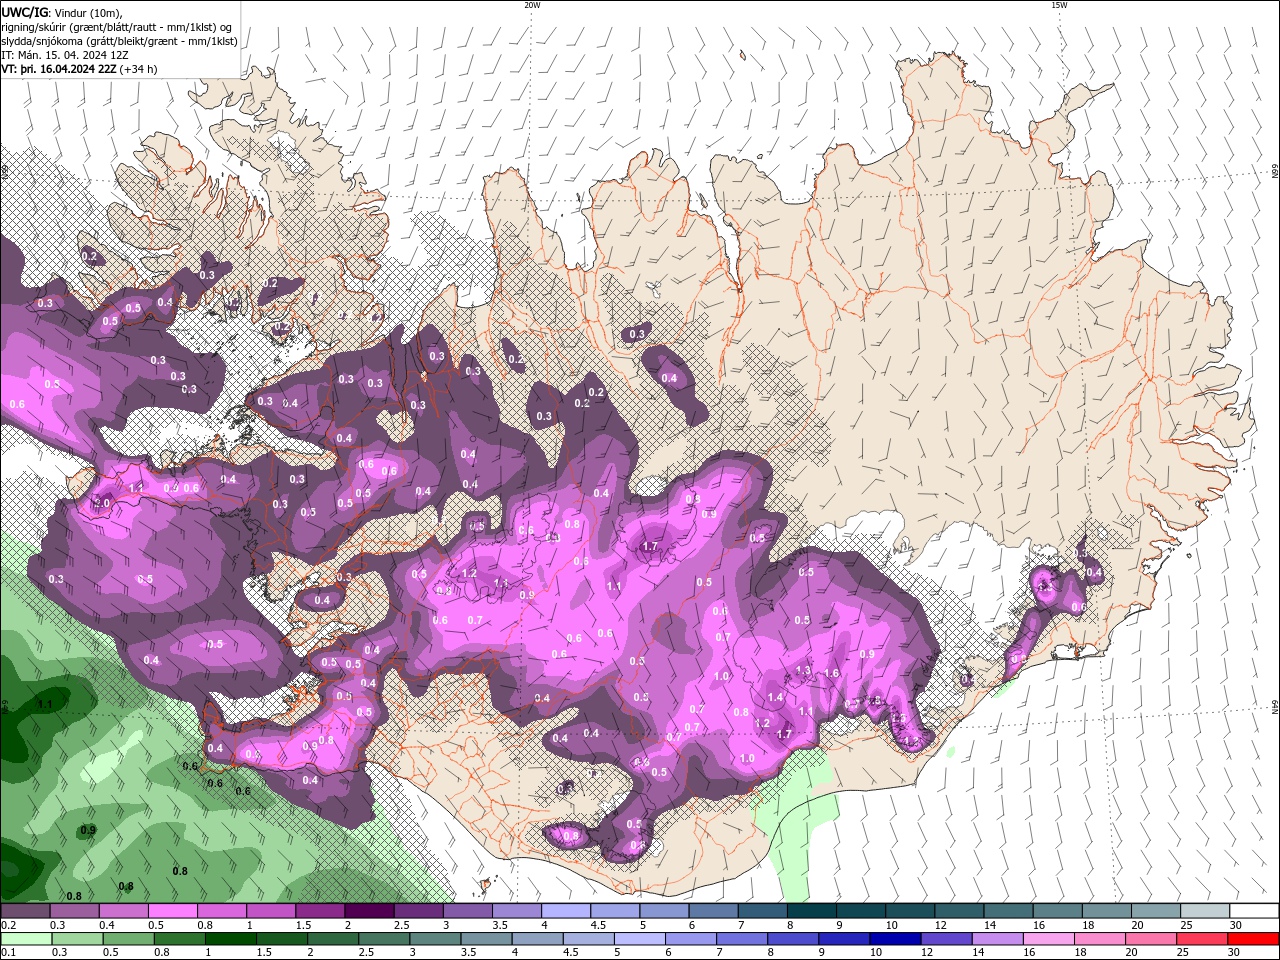Select the white snow swatch at 30
Image resolution: width=1280 pixels, height=960 pixels.
coord(1253,911)
